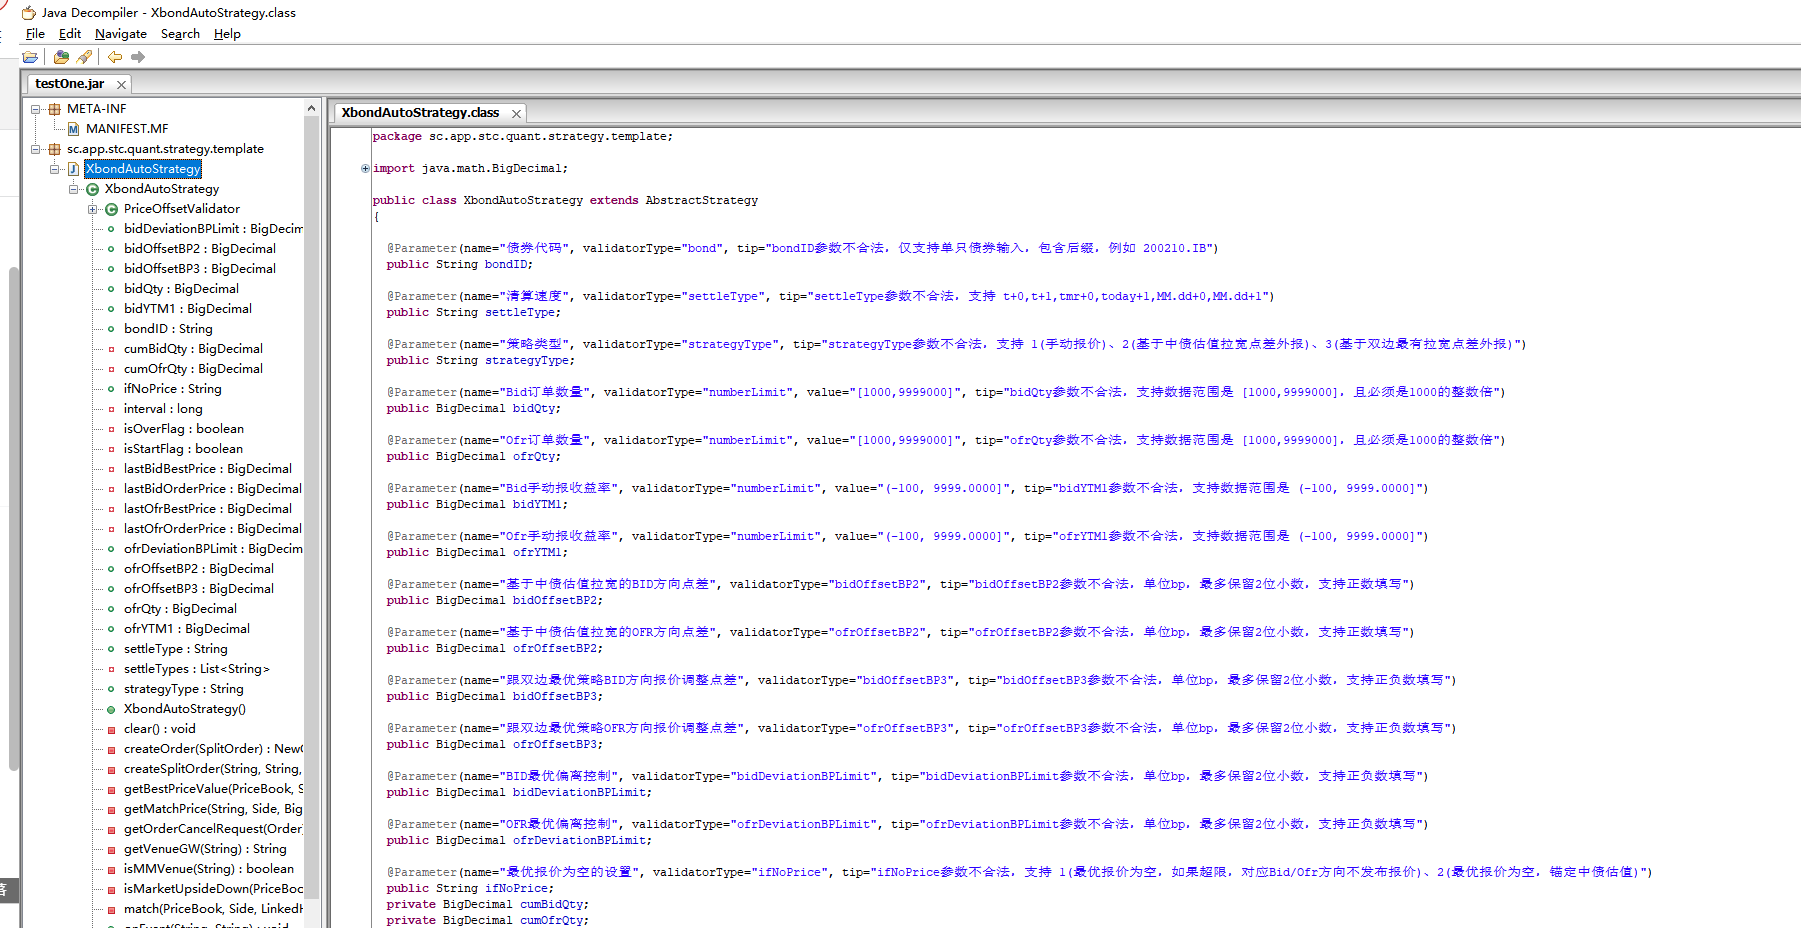Collapse the XbondAutoStrategy class members node
The width and height of the screenshot is (1801, 928).
tap(74, 189)
